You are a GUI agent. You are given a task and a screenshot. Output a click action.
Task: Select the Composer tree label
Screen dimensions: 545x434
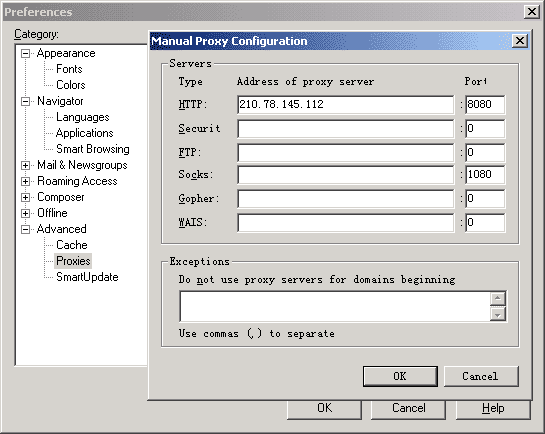(x=60, y=197)
